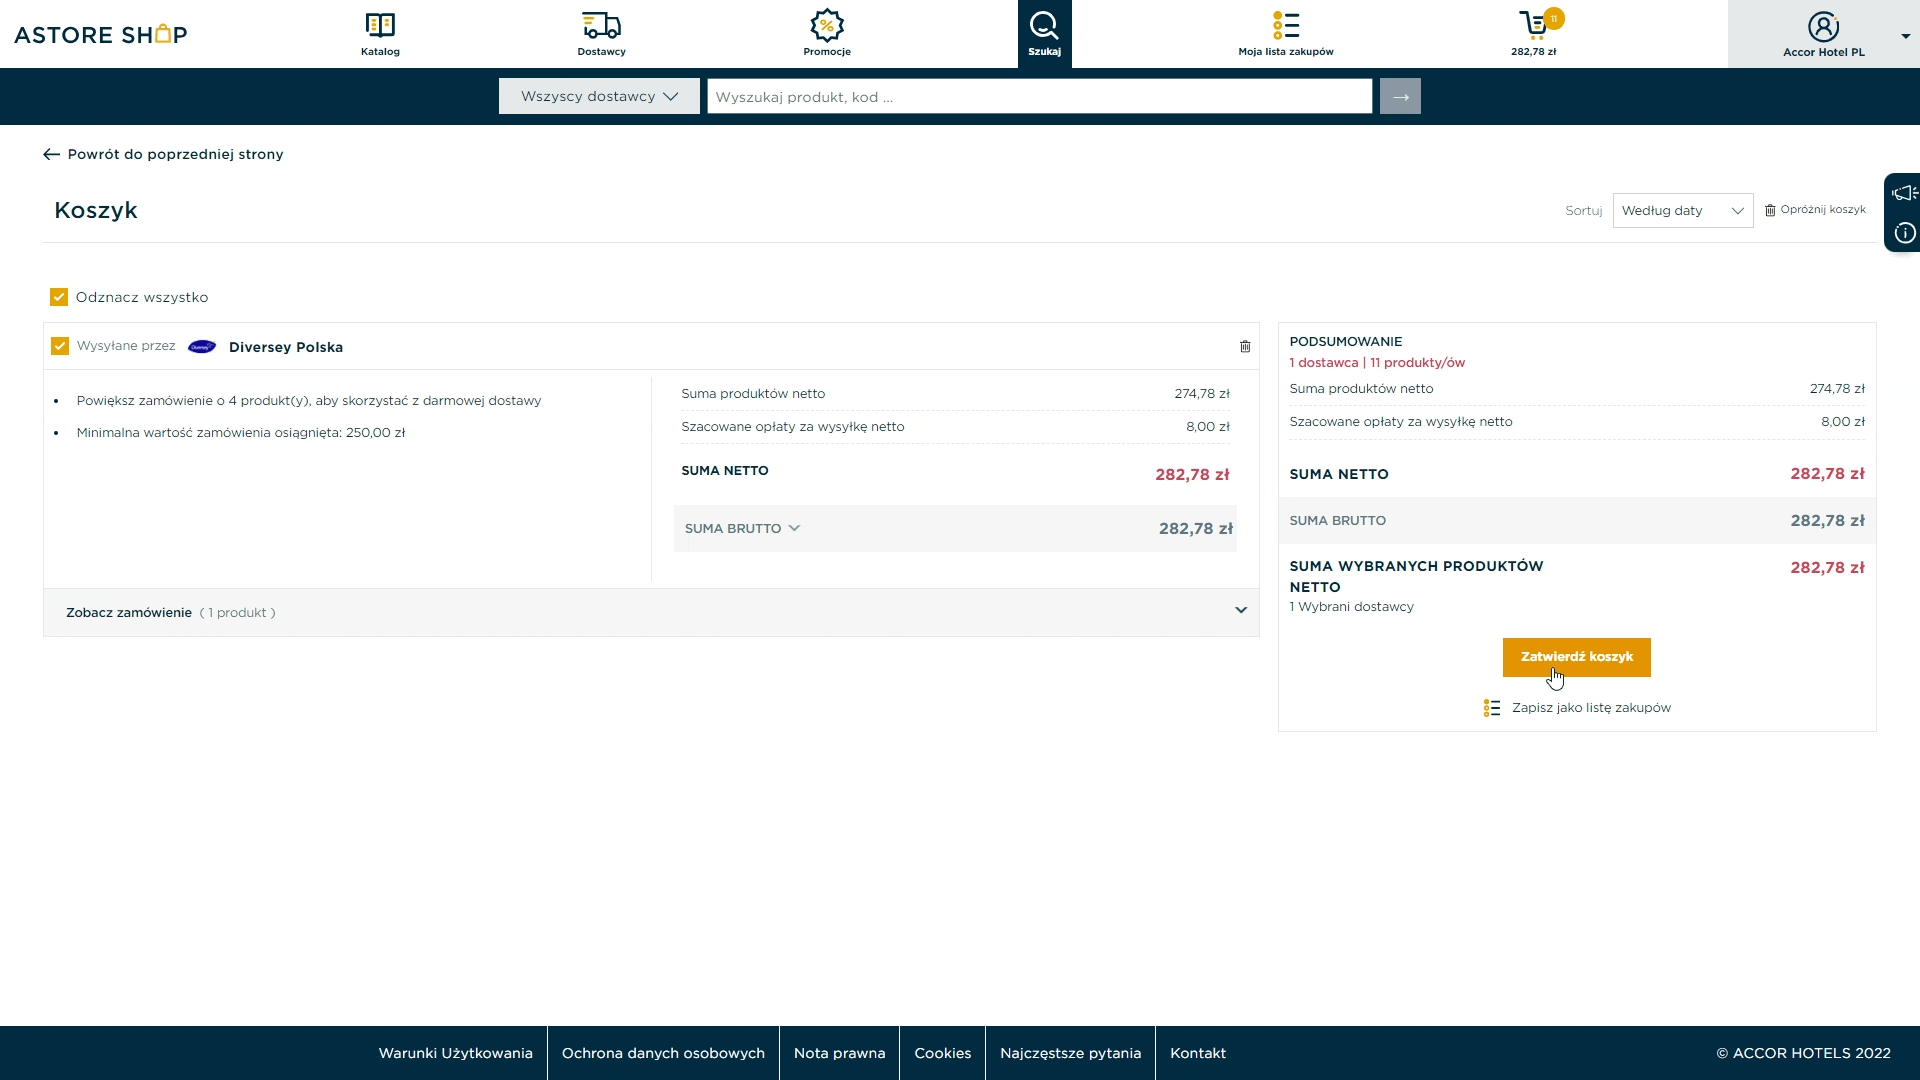Viewport: 1920px width, 1080px height.
Task: Click Zatwierdź koszyk button
Action: (1576, 657)
